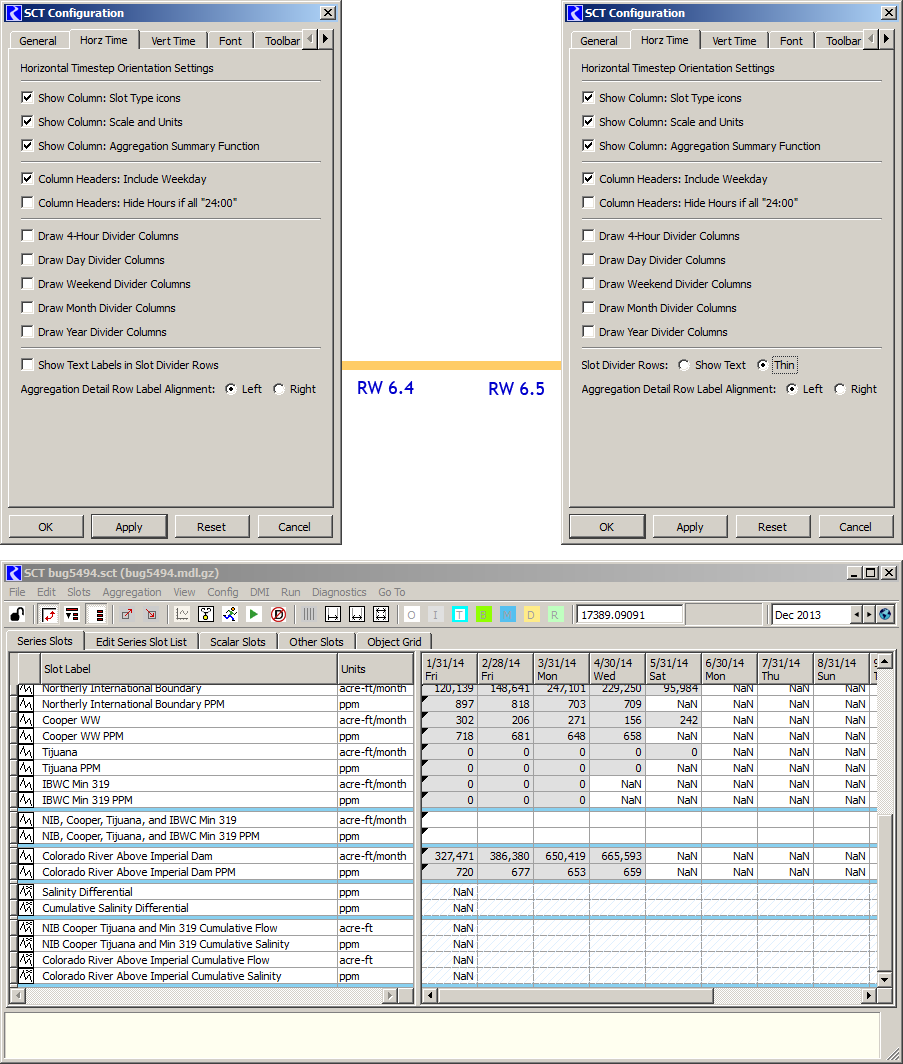Open the plot graph toolbar icon

click(182, 615)
